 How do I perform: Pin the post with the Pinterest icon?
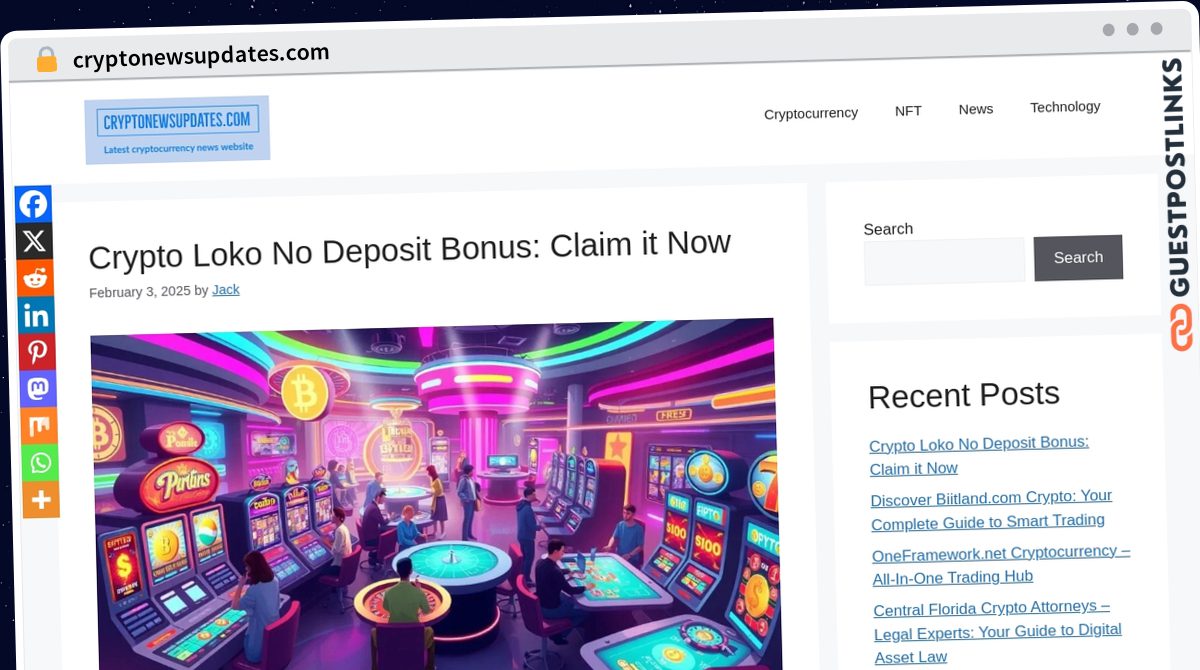click(x=37, y=352)
